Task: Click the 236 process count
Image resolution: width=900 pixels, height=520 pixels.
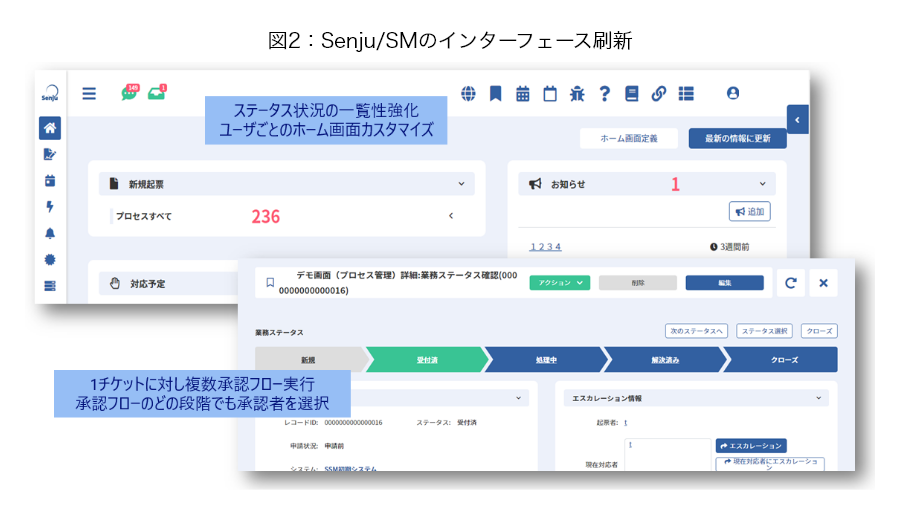Action: click(x=266, y=216)
